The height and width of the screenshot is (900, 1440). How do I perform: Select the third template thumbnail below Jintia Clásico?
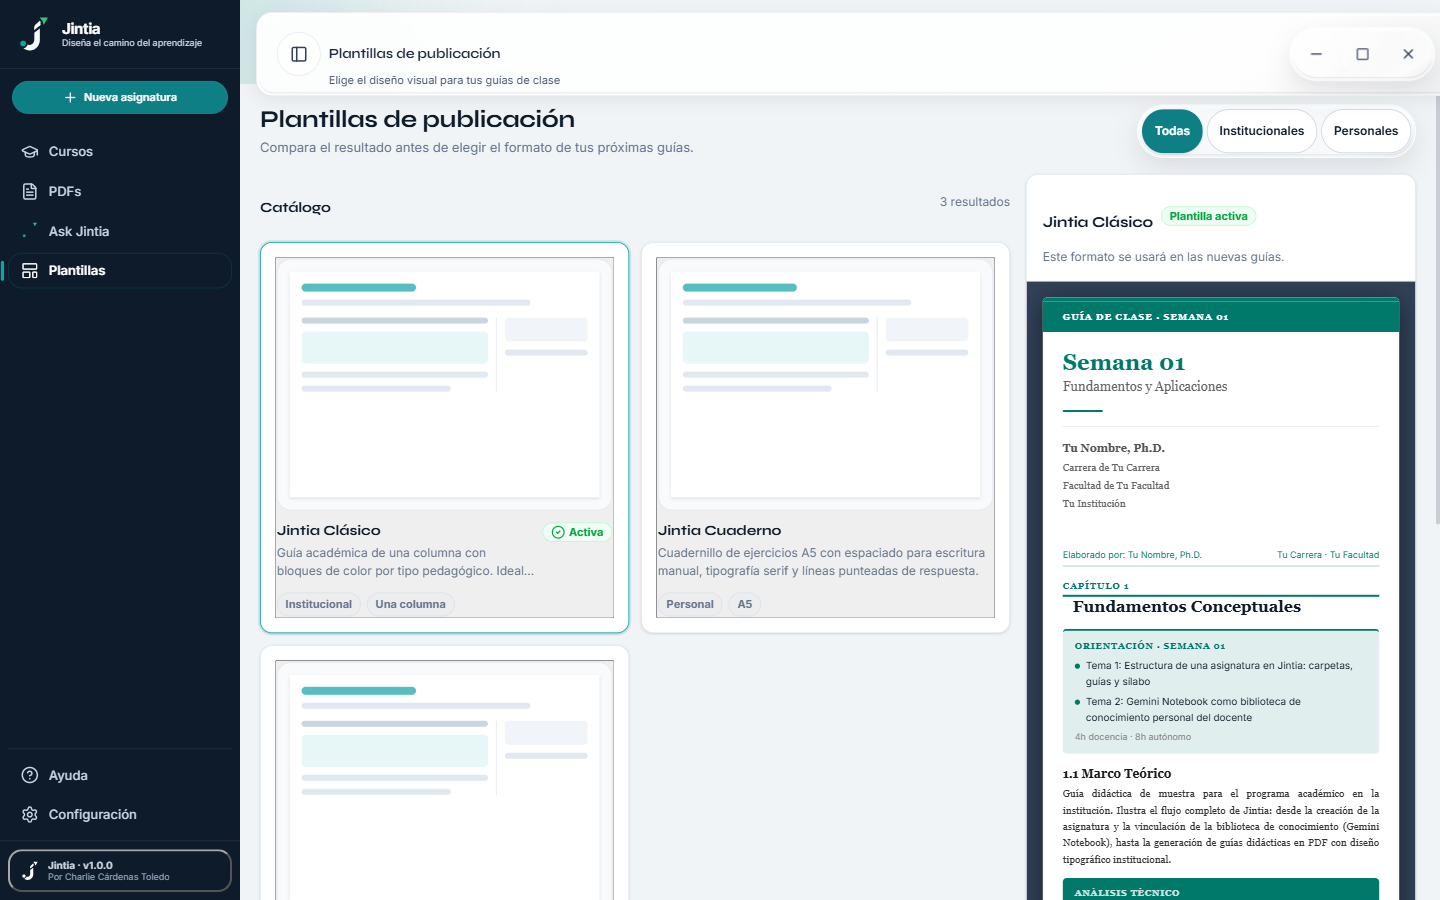click(445, 780)
